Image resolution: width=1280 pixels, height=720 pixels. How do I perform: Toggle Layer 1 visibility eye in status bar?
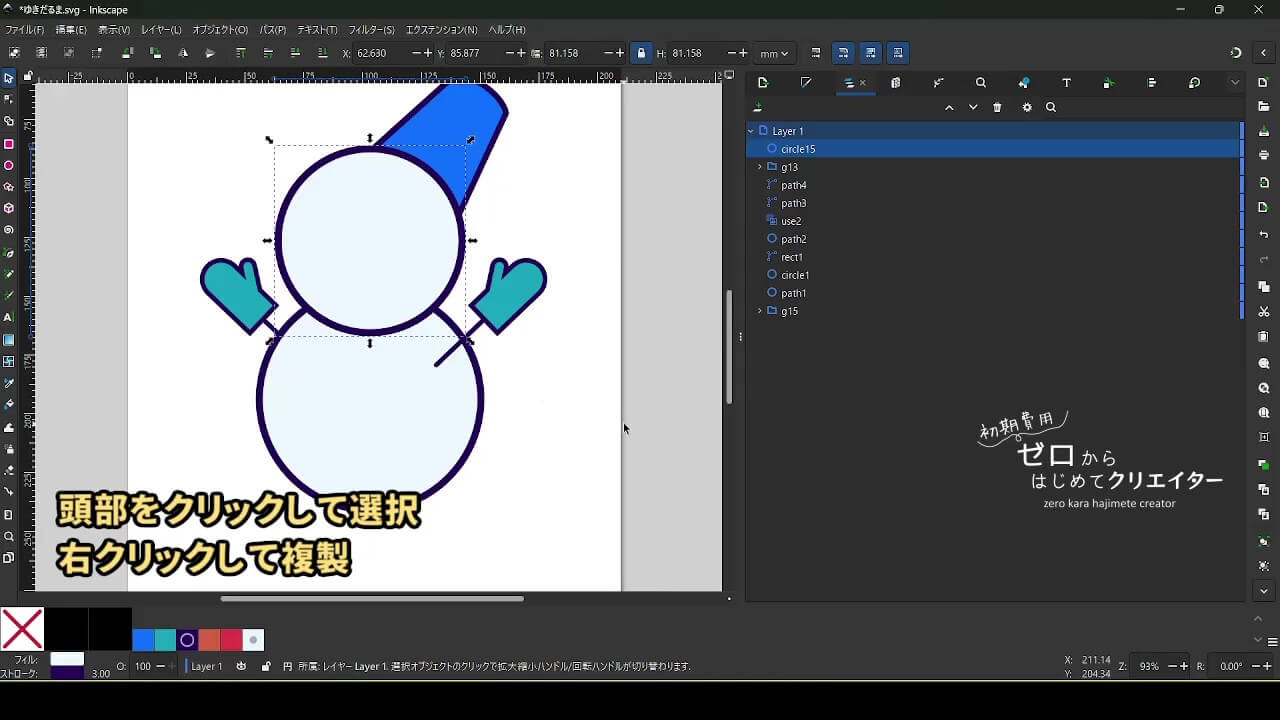[x=241, y=666]
